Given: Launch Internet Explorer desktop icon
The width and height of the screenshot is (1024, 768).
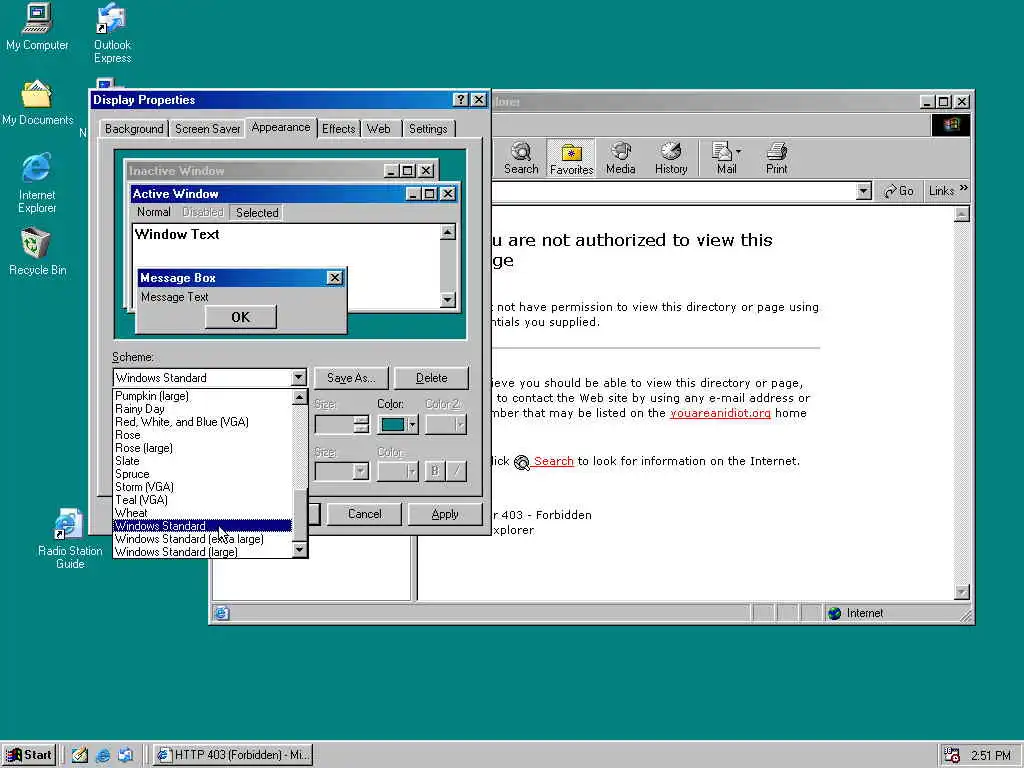Looking at the screenshot, I should coord(37,184).
